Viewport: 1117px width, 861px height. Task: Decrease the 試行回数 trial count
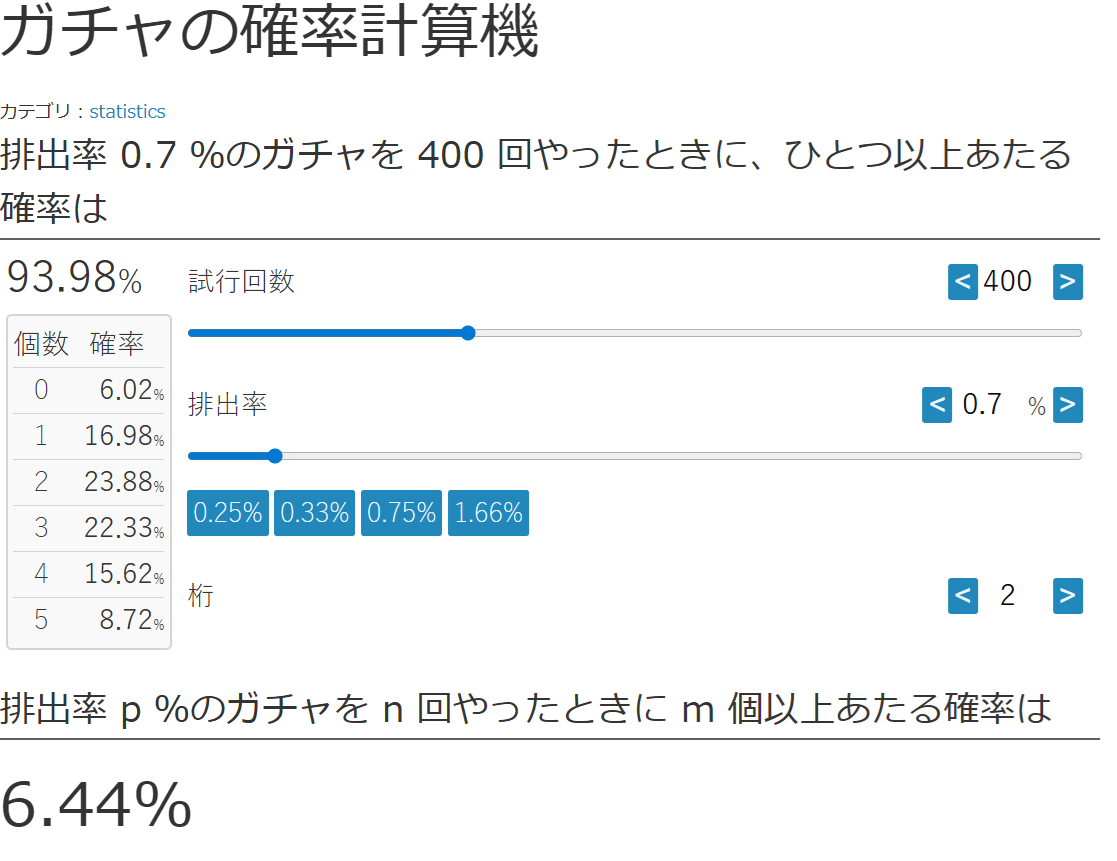(x=962, y=282)
